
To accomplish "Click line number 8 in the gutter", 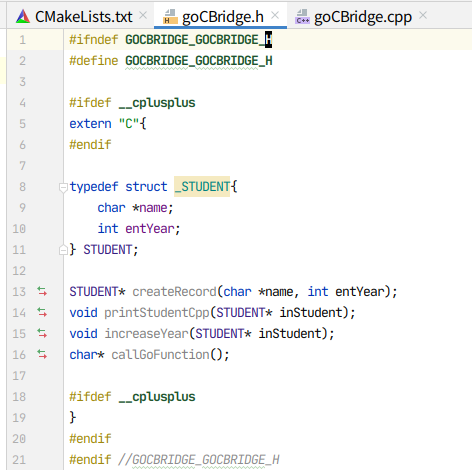I will [22, 187].
